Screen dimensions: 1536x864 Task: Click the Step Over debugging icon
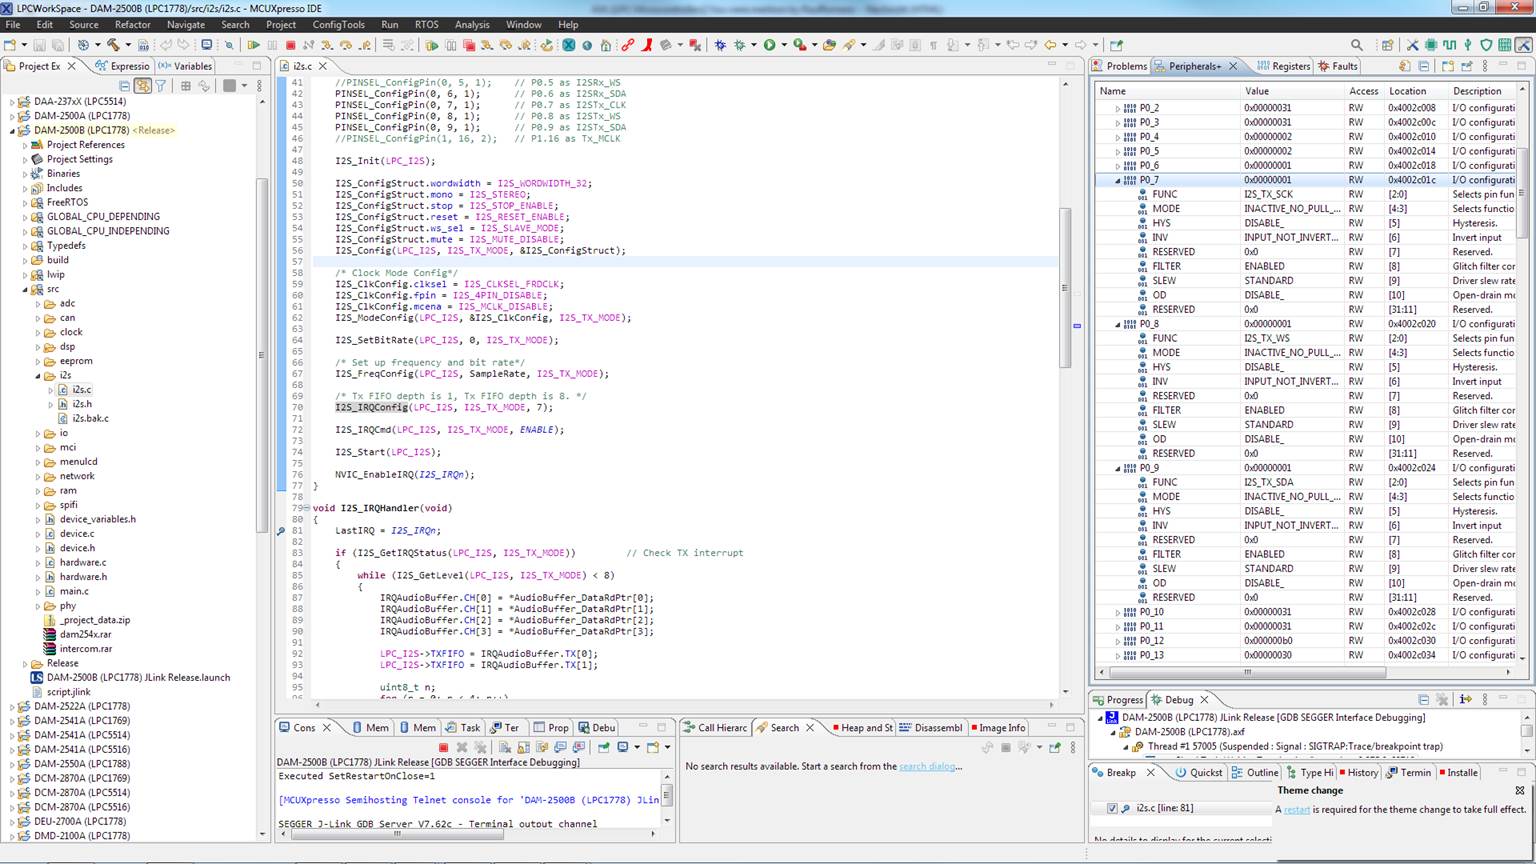tap(344, 44)
